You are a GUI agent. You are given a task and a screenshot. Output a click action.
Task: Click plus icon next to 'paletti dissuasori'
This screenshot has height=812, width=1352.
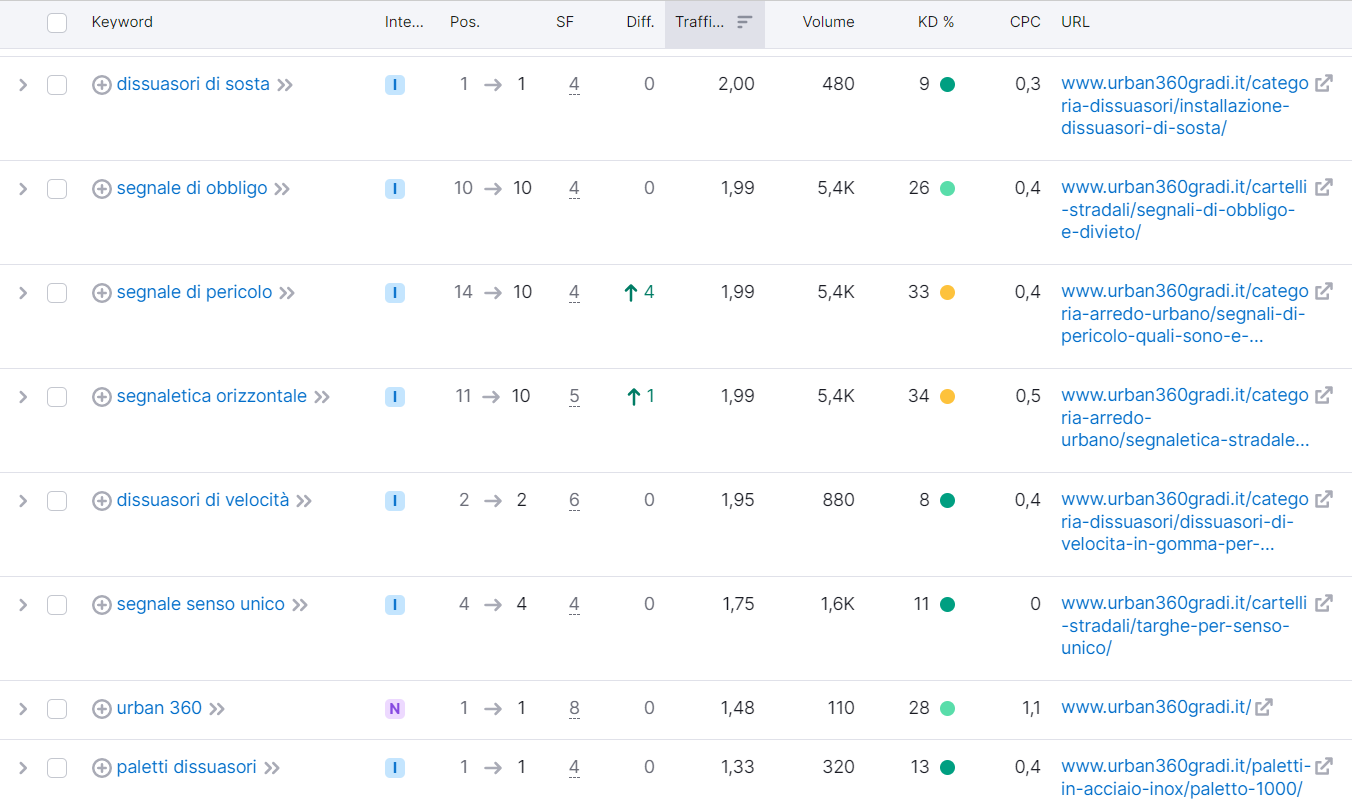tap(101, 768)
